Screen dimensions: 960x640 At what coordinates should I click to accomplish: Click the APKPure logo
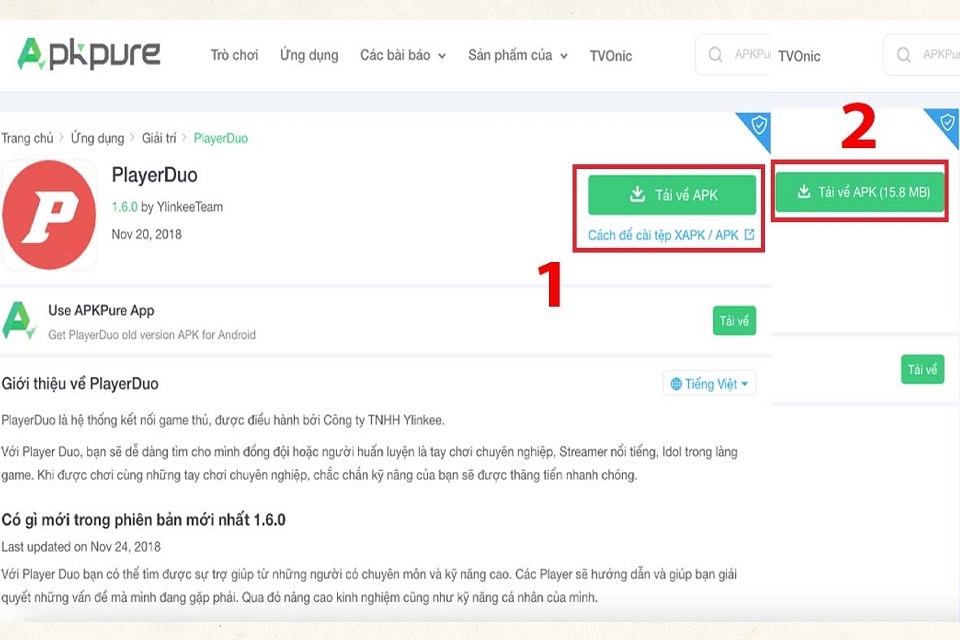point(89,54)
